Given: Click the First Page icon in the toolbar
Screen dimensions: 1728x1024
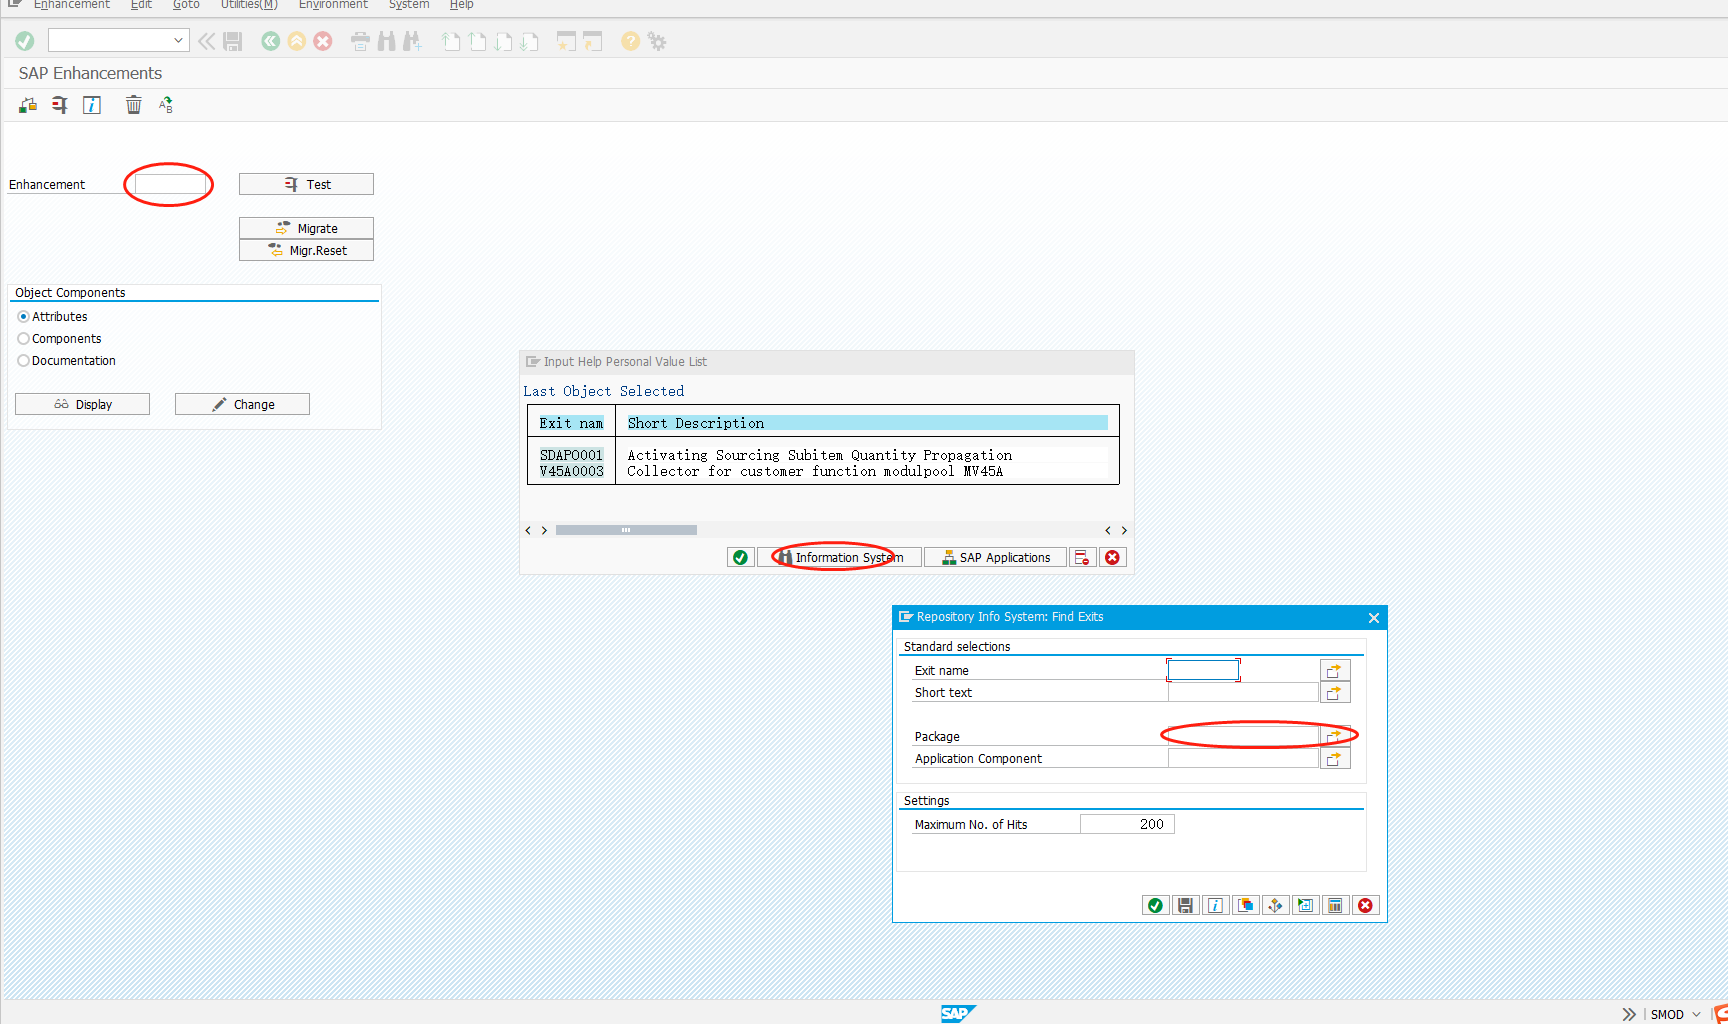Looking at the screenshot, I should click(452, 41).
